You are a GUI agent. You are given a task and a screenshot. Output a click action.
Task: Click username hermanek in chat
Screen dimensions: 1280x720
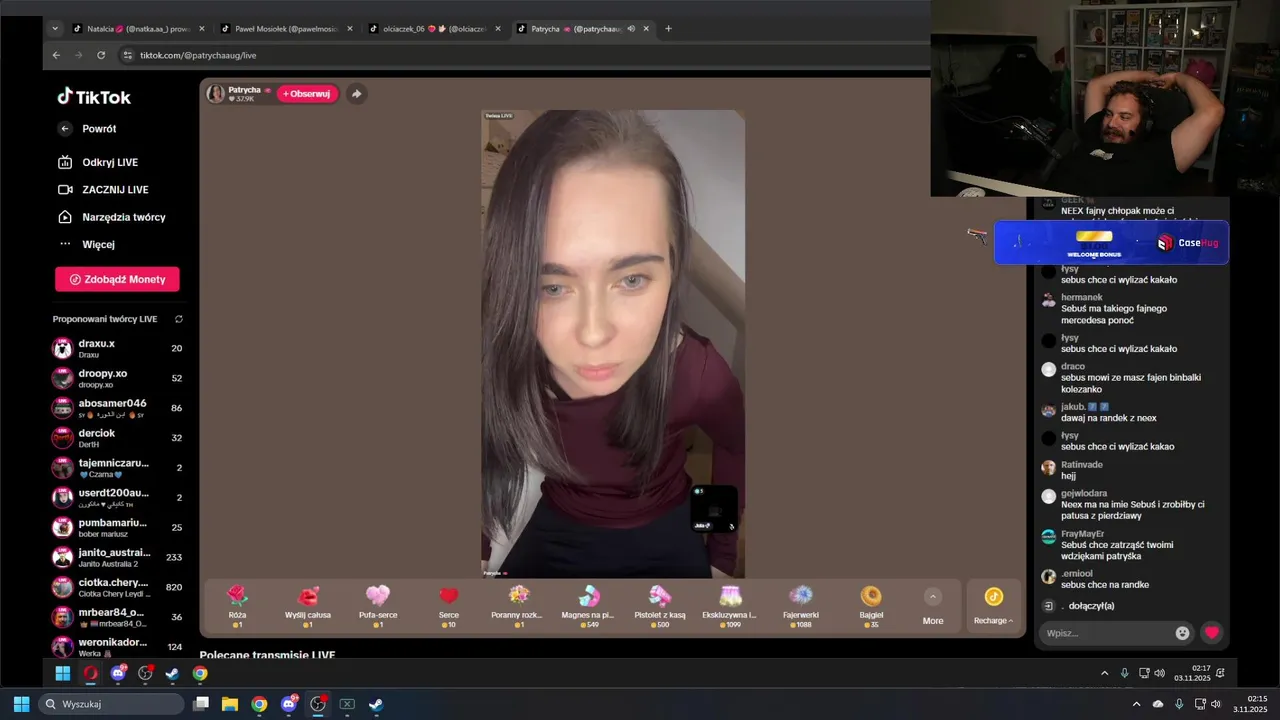point(1082,297)
